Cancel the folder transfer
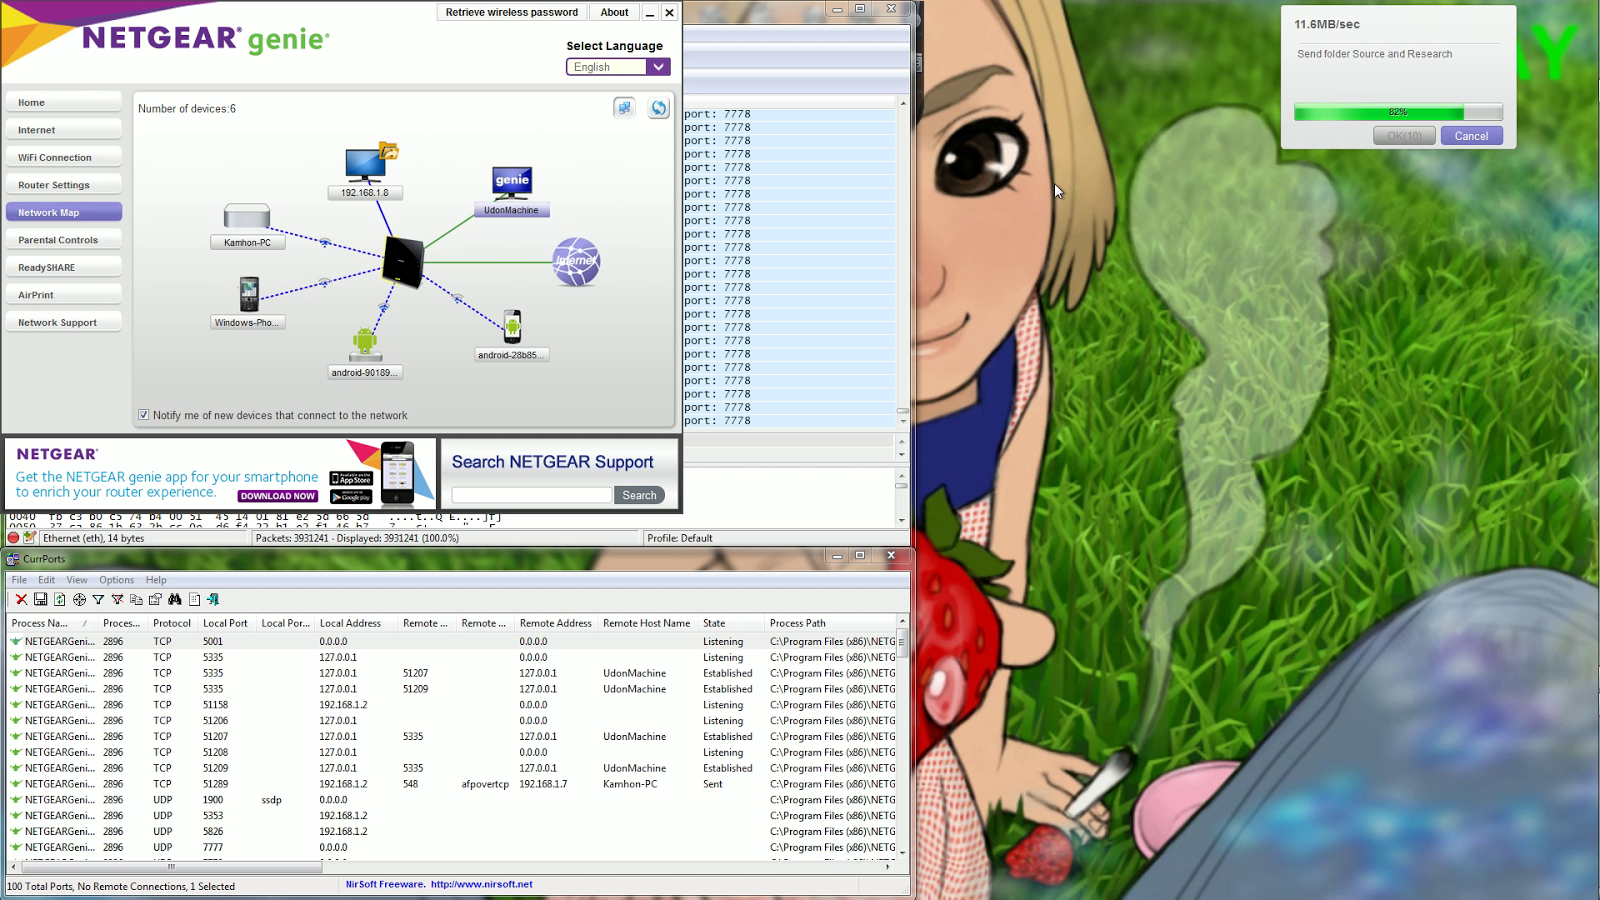 [1471, 136]
